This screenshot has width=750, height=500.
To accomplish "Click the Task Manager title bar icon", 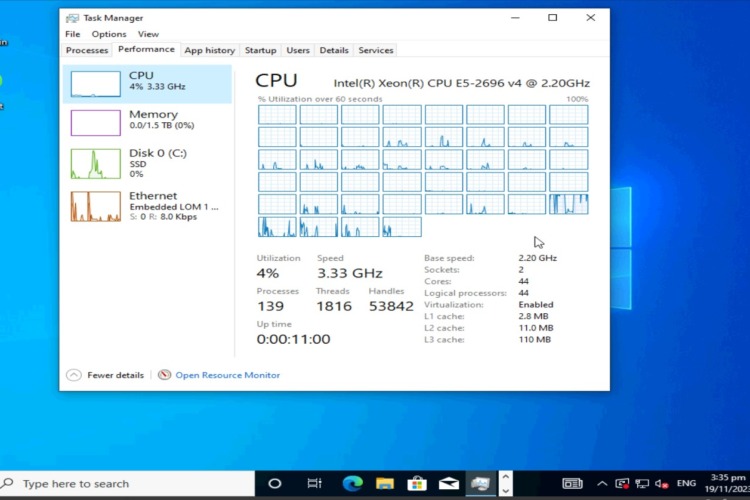I will 72,18.
